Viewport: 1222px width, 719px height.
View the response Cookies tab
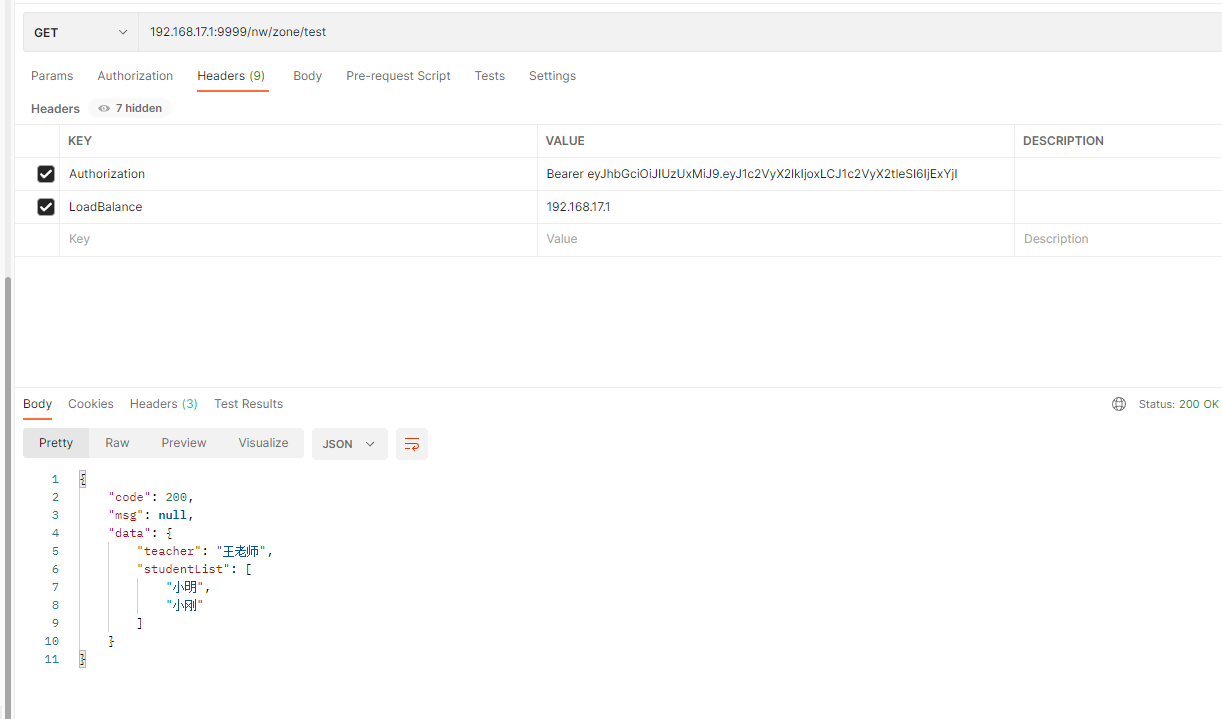coord(91,404)
